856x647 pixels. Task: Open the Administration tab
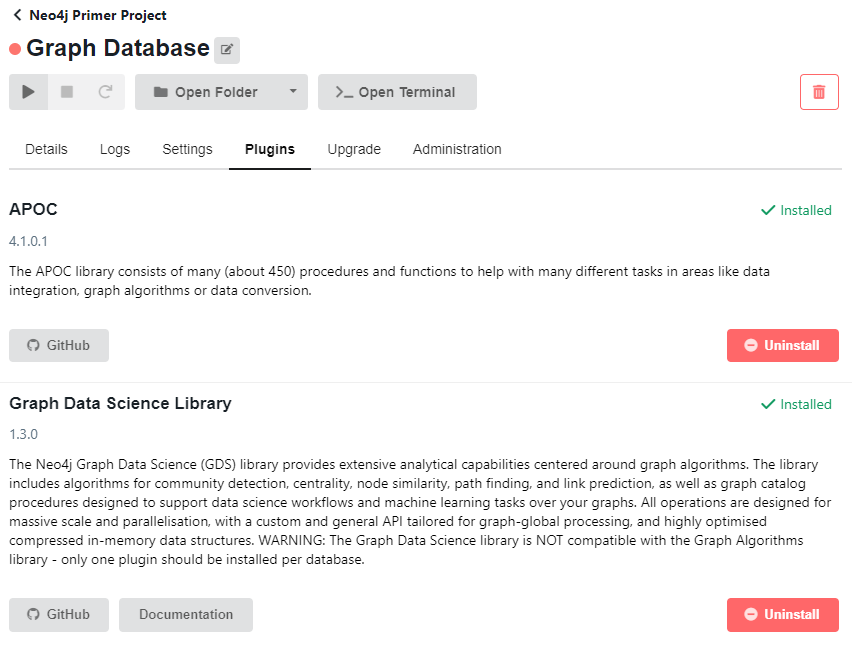pos(457,149)
